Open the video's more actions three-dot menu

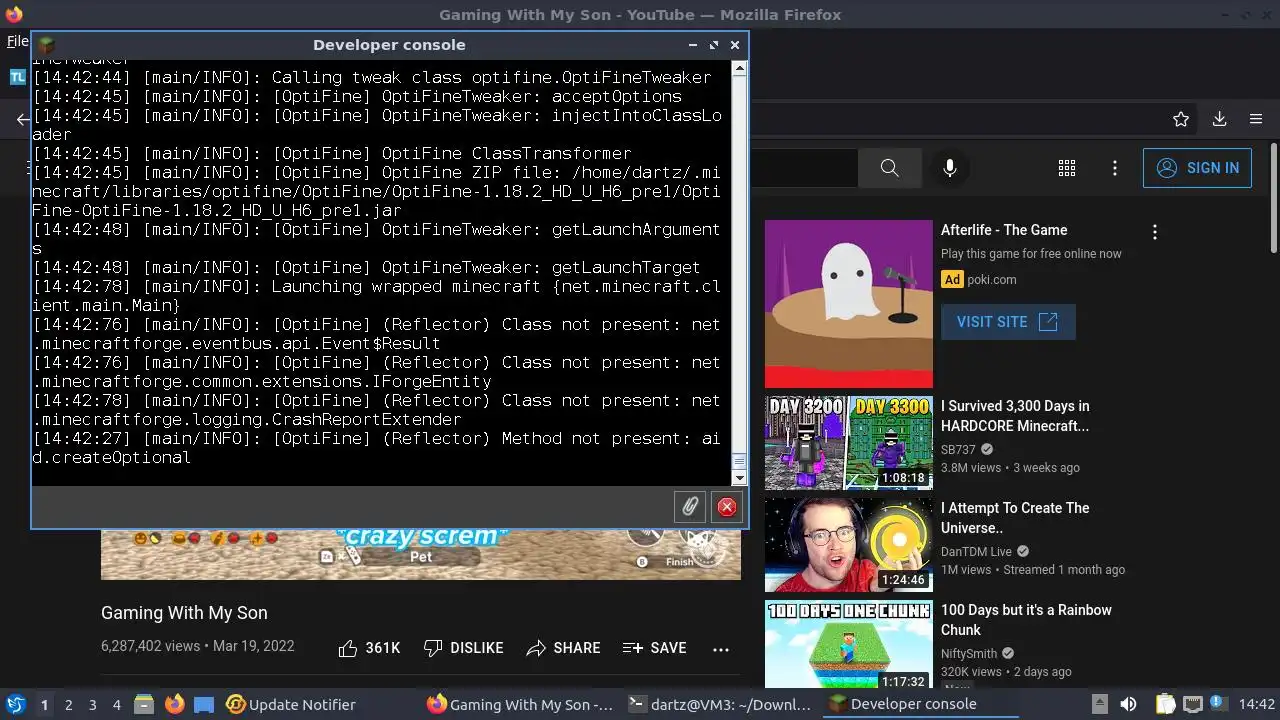(x=721, y=649)
